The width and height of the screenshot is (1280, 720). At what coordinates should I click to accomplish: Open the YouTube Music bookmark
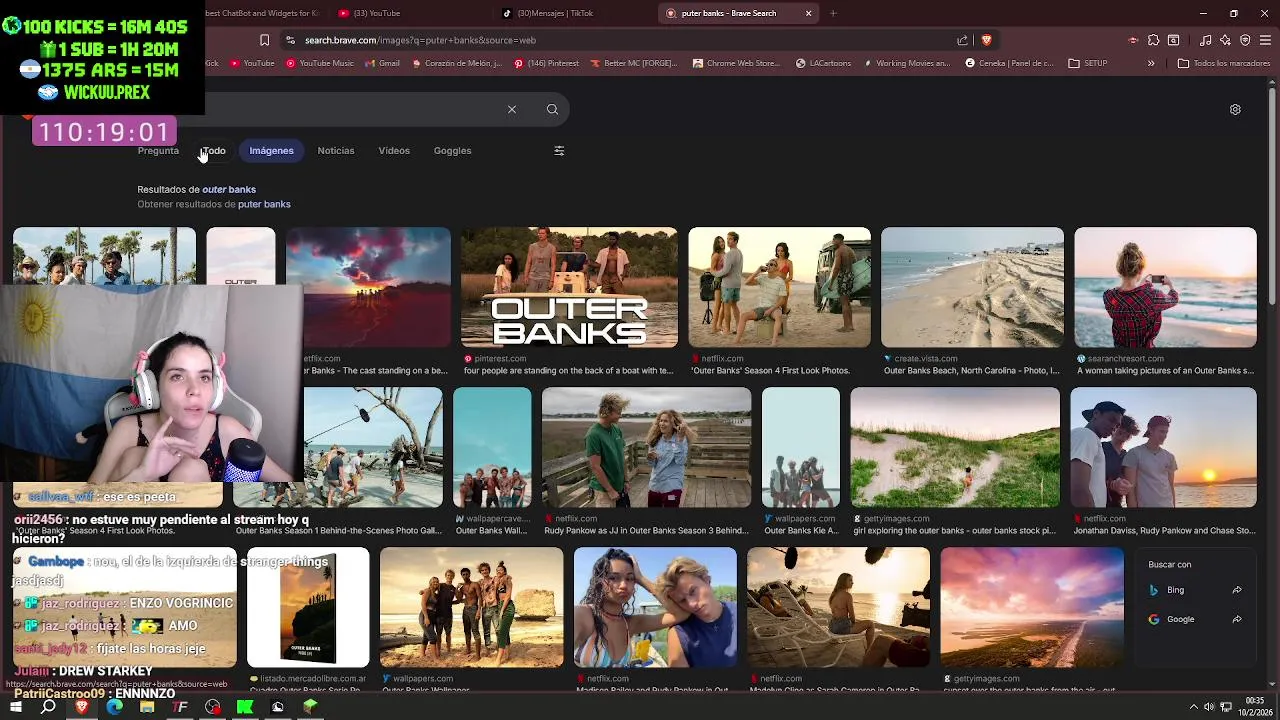tap(320, 63)
